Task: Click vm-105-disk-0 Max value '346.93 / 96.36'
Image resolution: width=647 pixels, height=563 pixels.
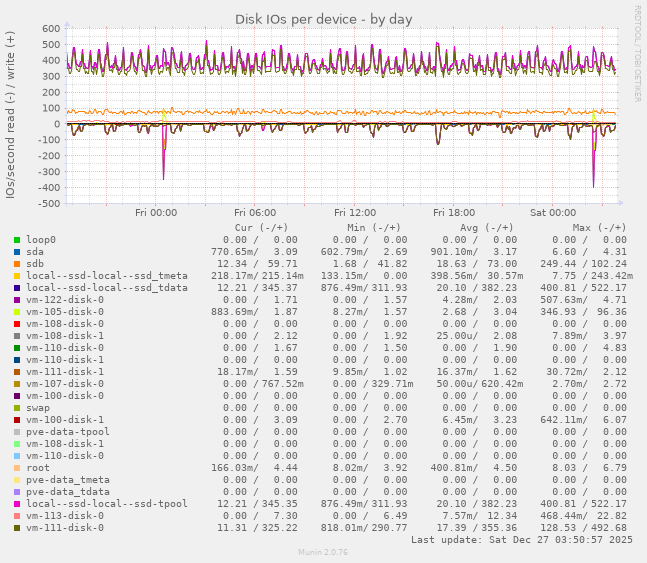Action: (x=583, y=312)
